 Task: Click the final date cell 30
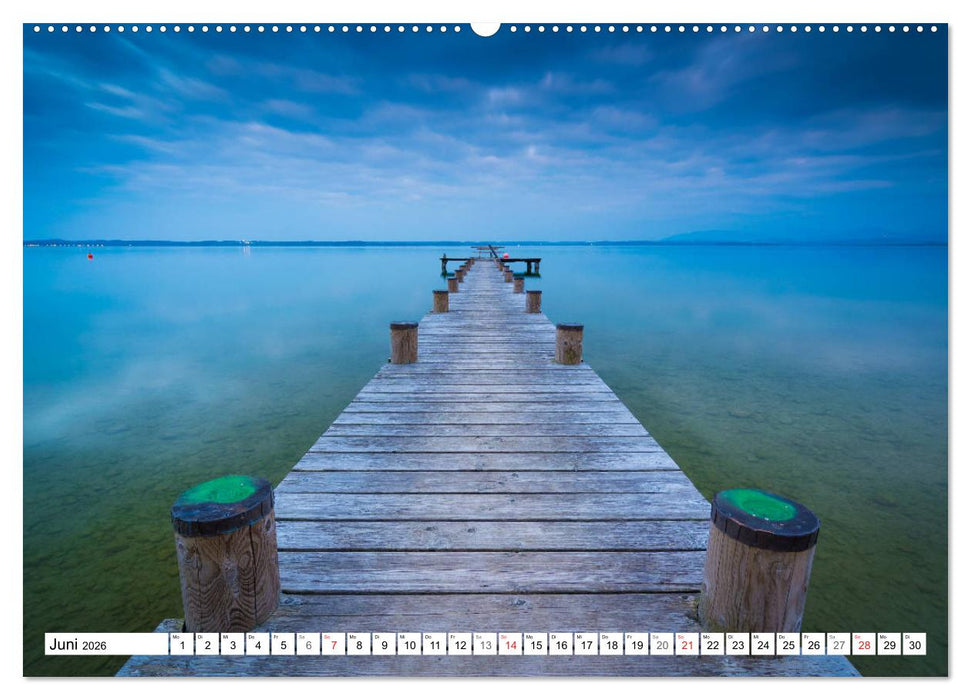[912, 644]
